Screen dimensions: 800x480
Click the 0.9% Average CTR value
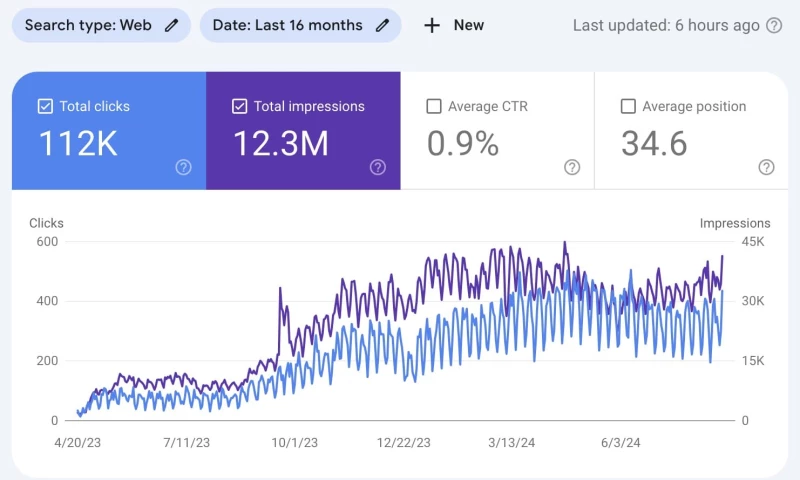pyautogui.click(x=462, y=144)
